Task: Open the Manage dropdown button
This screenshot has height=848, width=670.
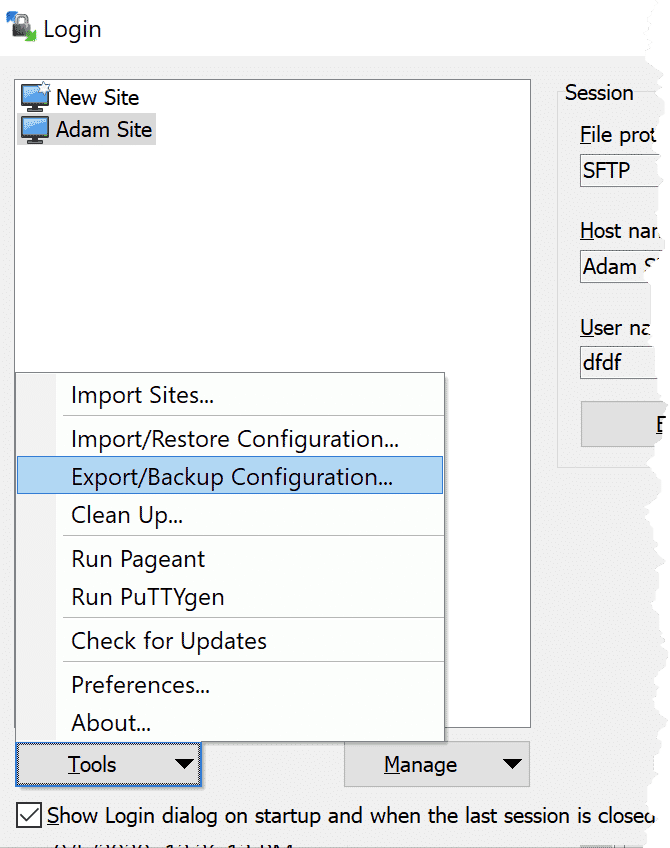Action: click(436, 764)
